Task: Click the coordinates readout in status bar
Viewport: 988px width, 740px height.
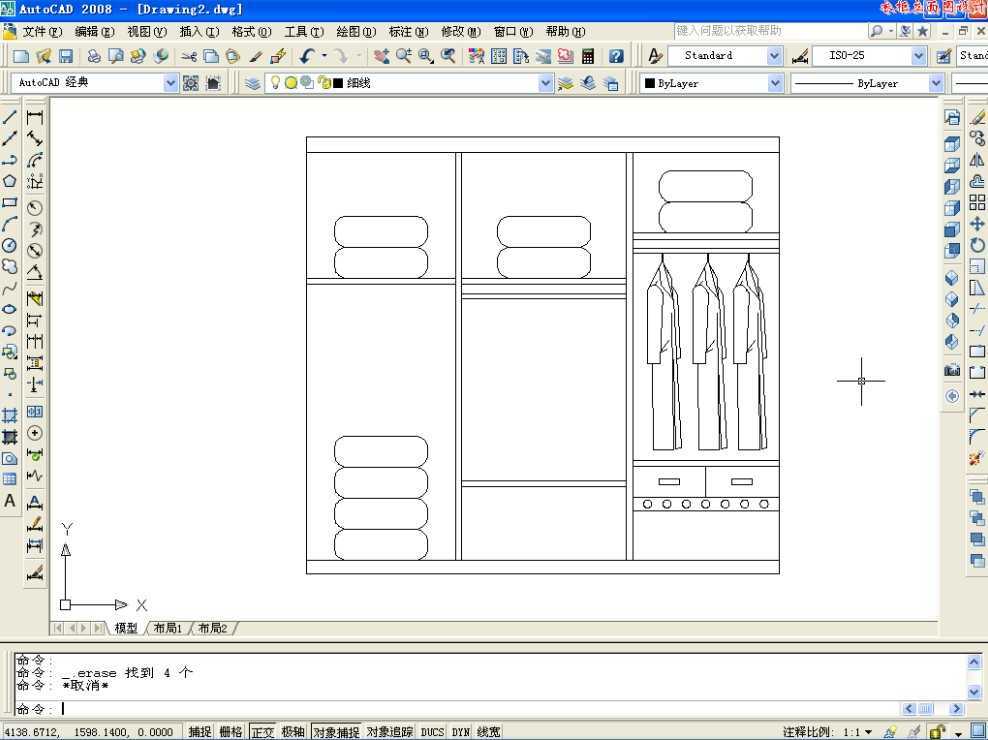Action: [x=89, y=732]
